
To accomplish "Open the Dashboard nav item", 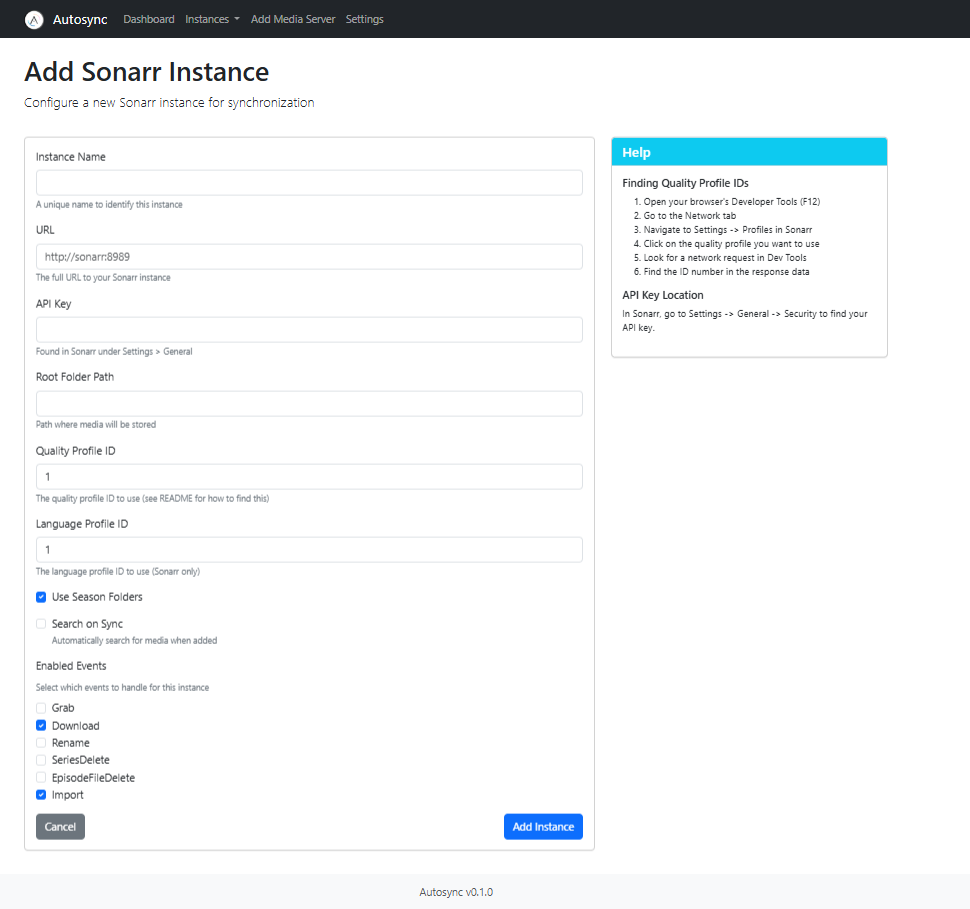I will (x=148, y=19).
